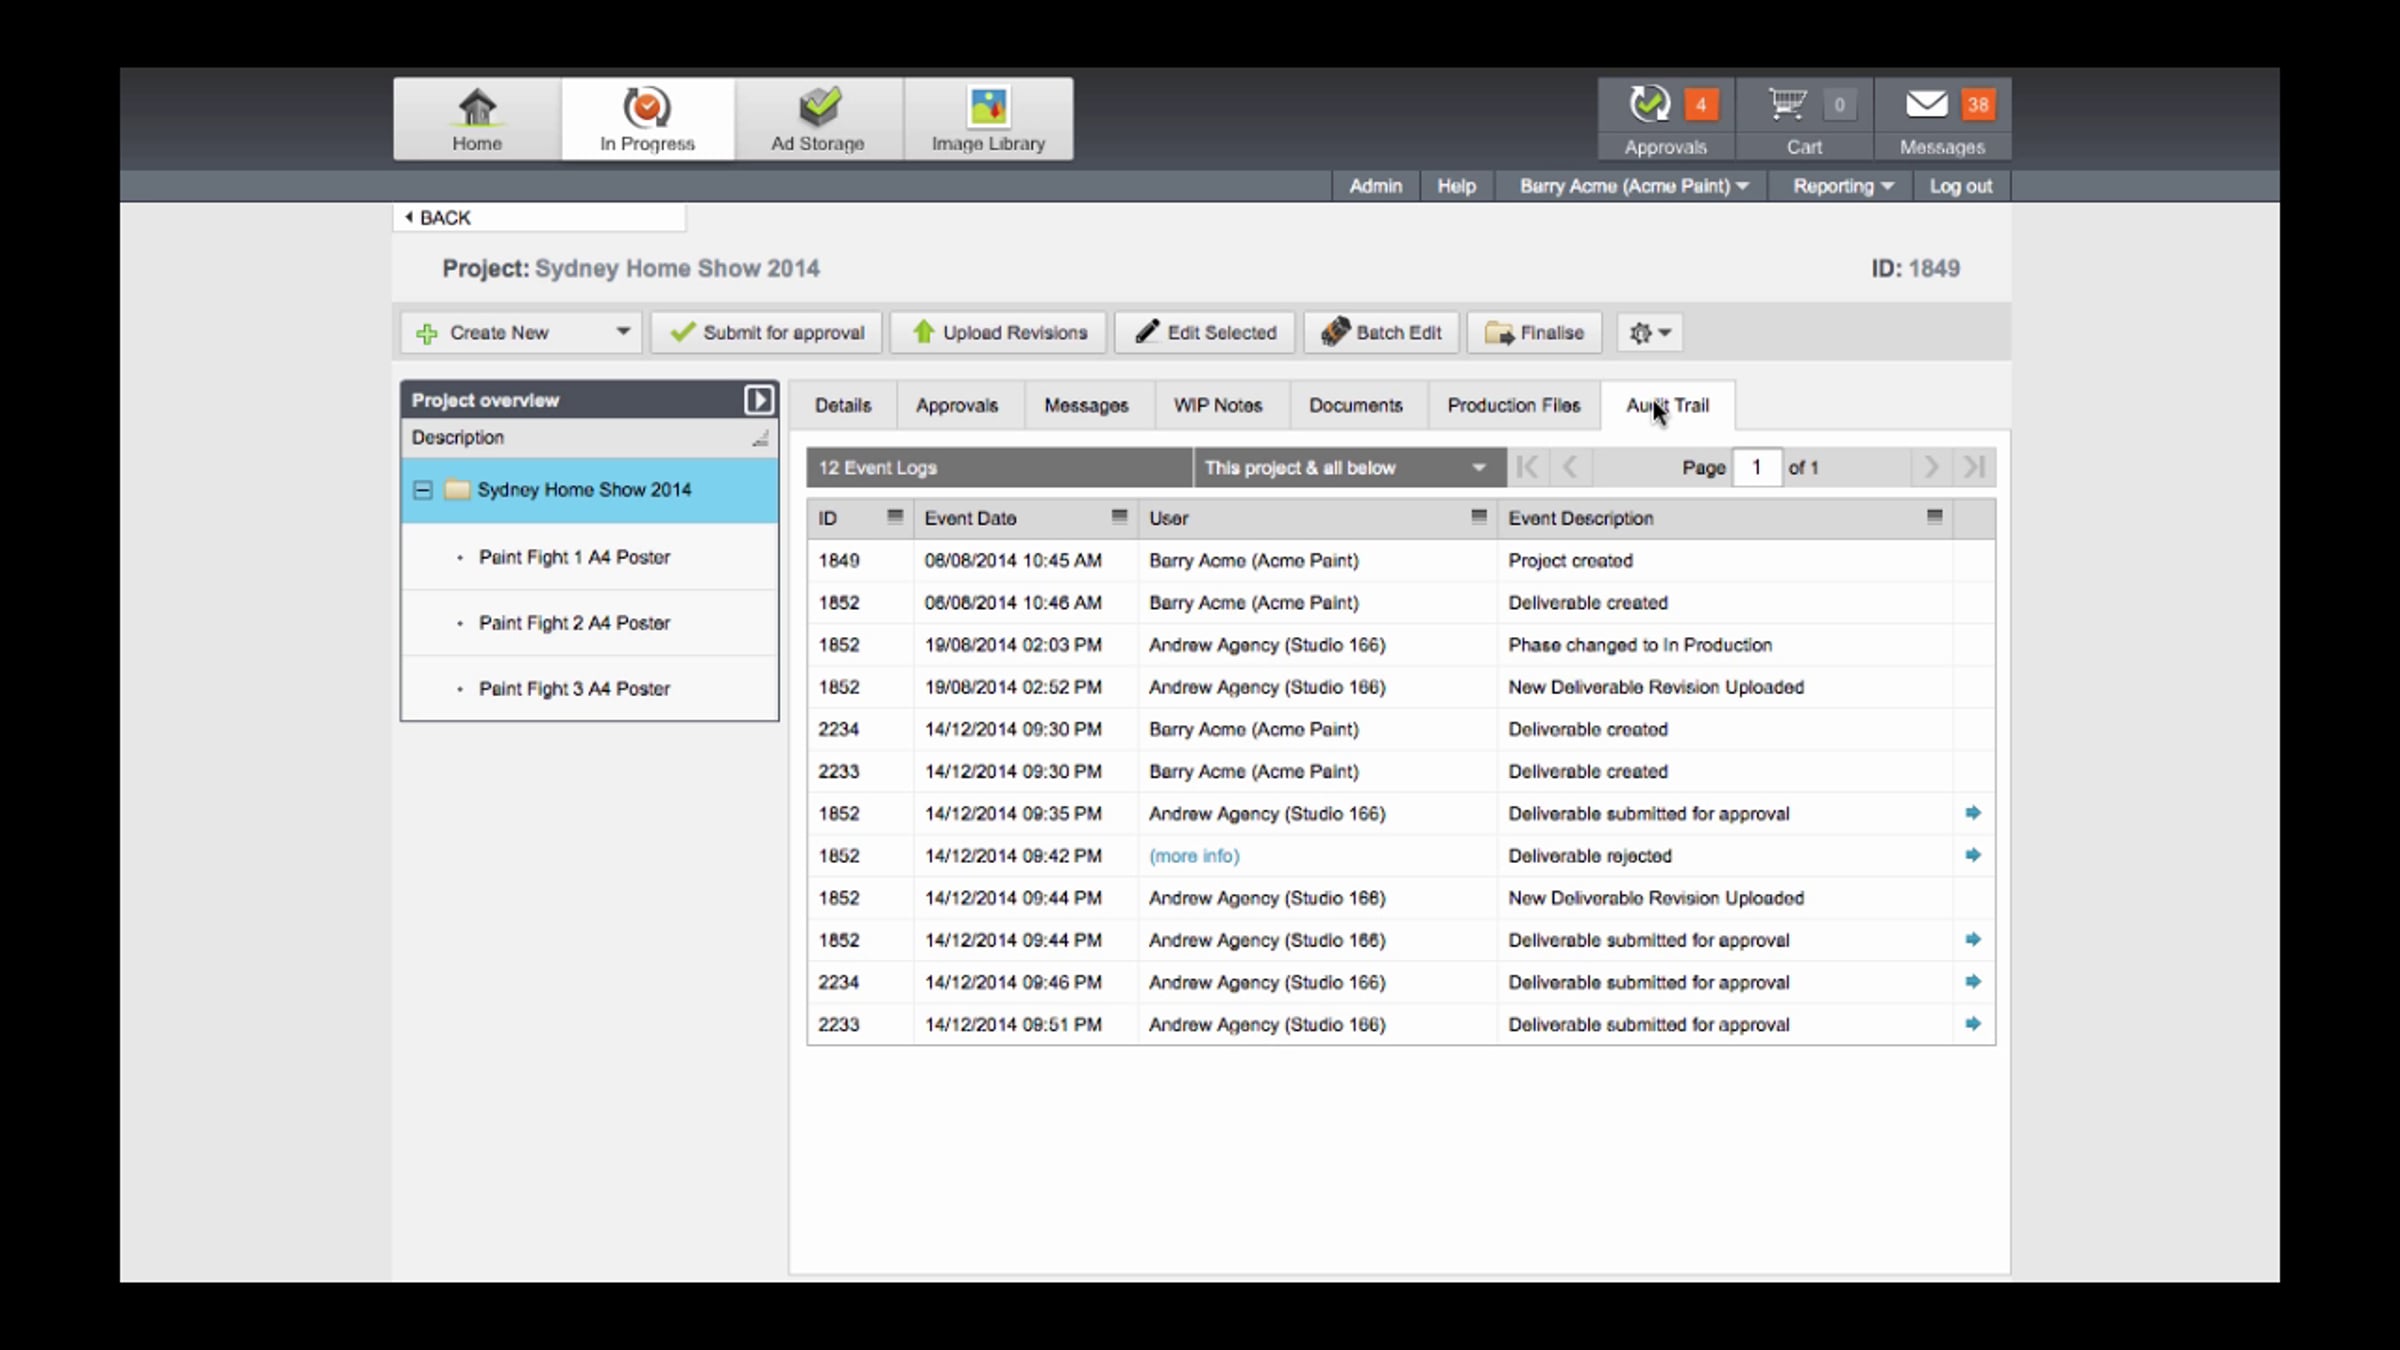Viewport: 2400px width, 1350px height.
Task: Open the ID column menu icon
Action: pos(894,517)
